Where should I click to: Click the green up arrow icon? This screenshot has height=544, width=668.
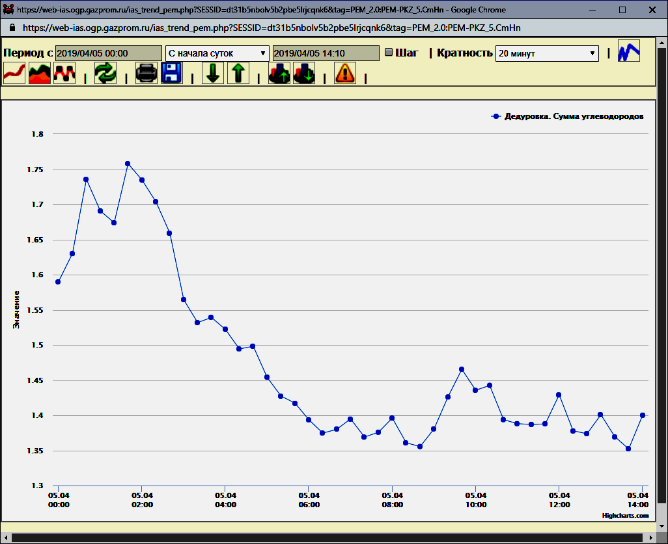click(x=238, y=73)
